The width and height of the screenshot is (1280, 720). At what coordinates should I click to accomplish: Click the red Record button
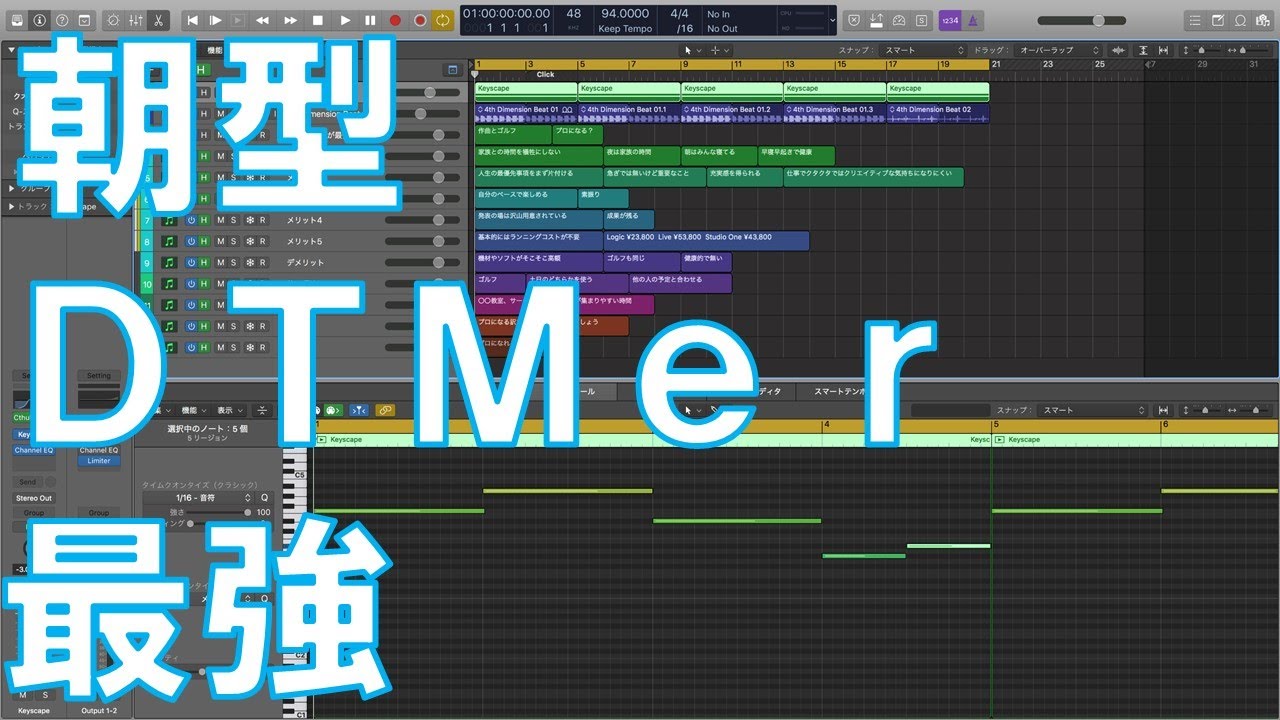coord(395,20)
